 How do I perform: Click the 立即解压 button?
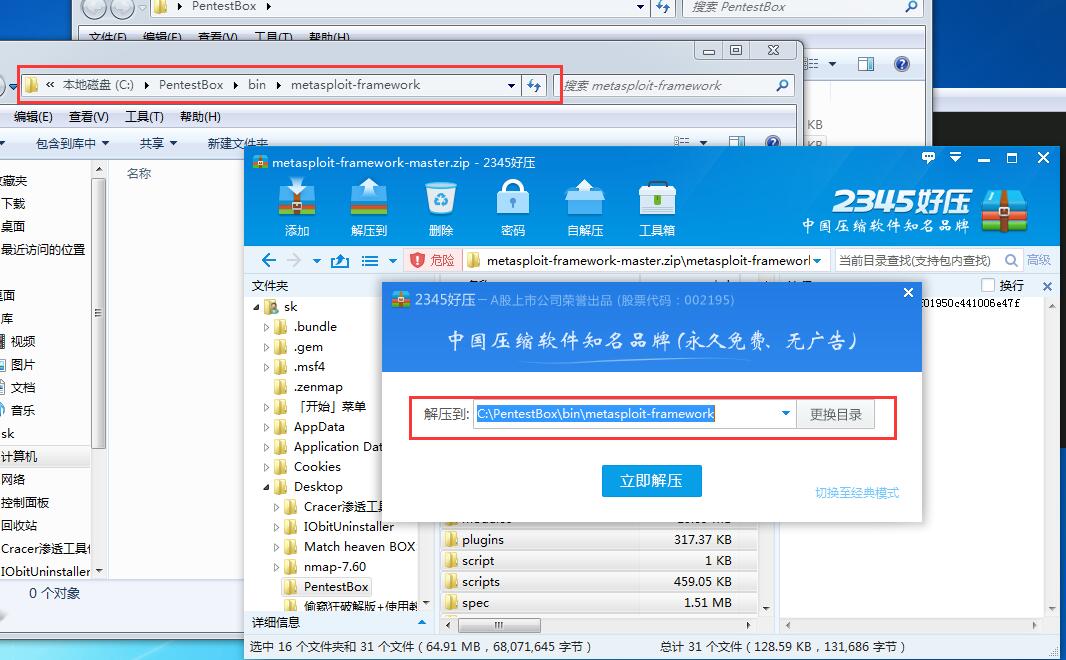pyautogui.click(x=651, y=481)
